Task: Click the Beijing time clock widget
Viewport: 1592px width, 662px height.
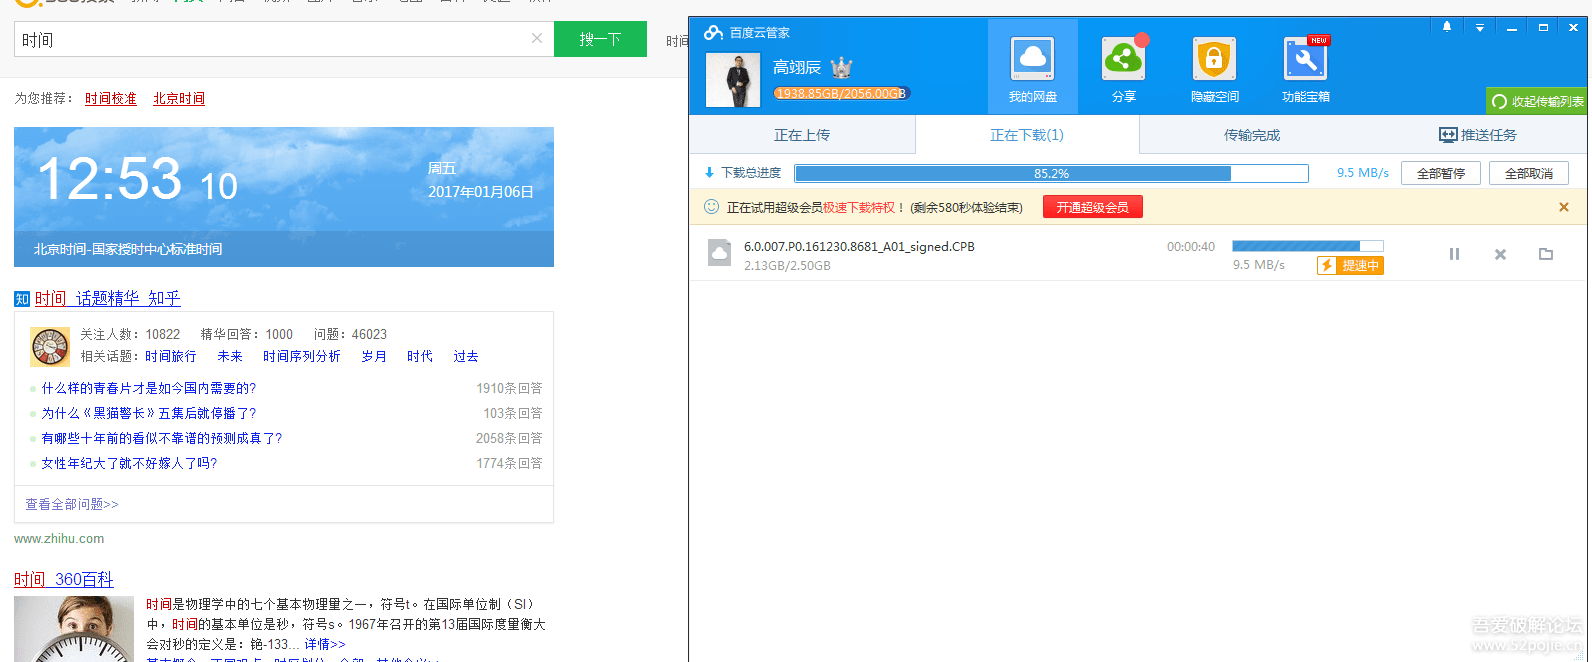Action: point(284,197)
